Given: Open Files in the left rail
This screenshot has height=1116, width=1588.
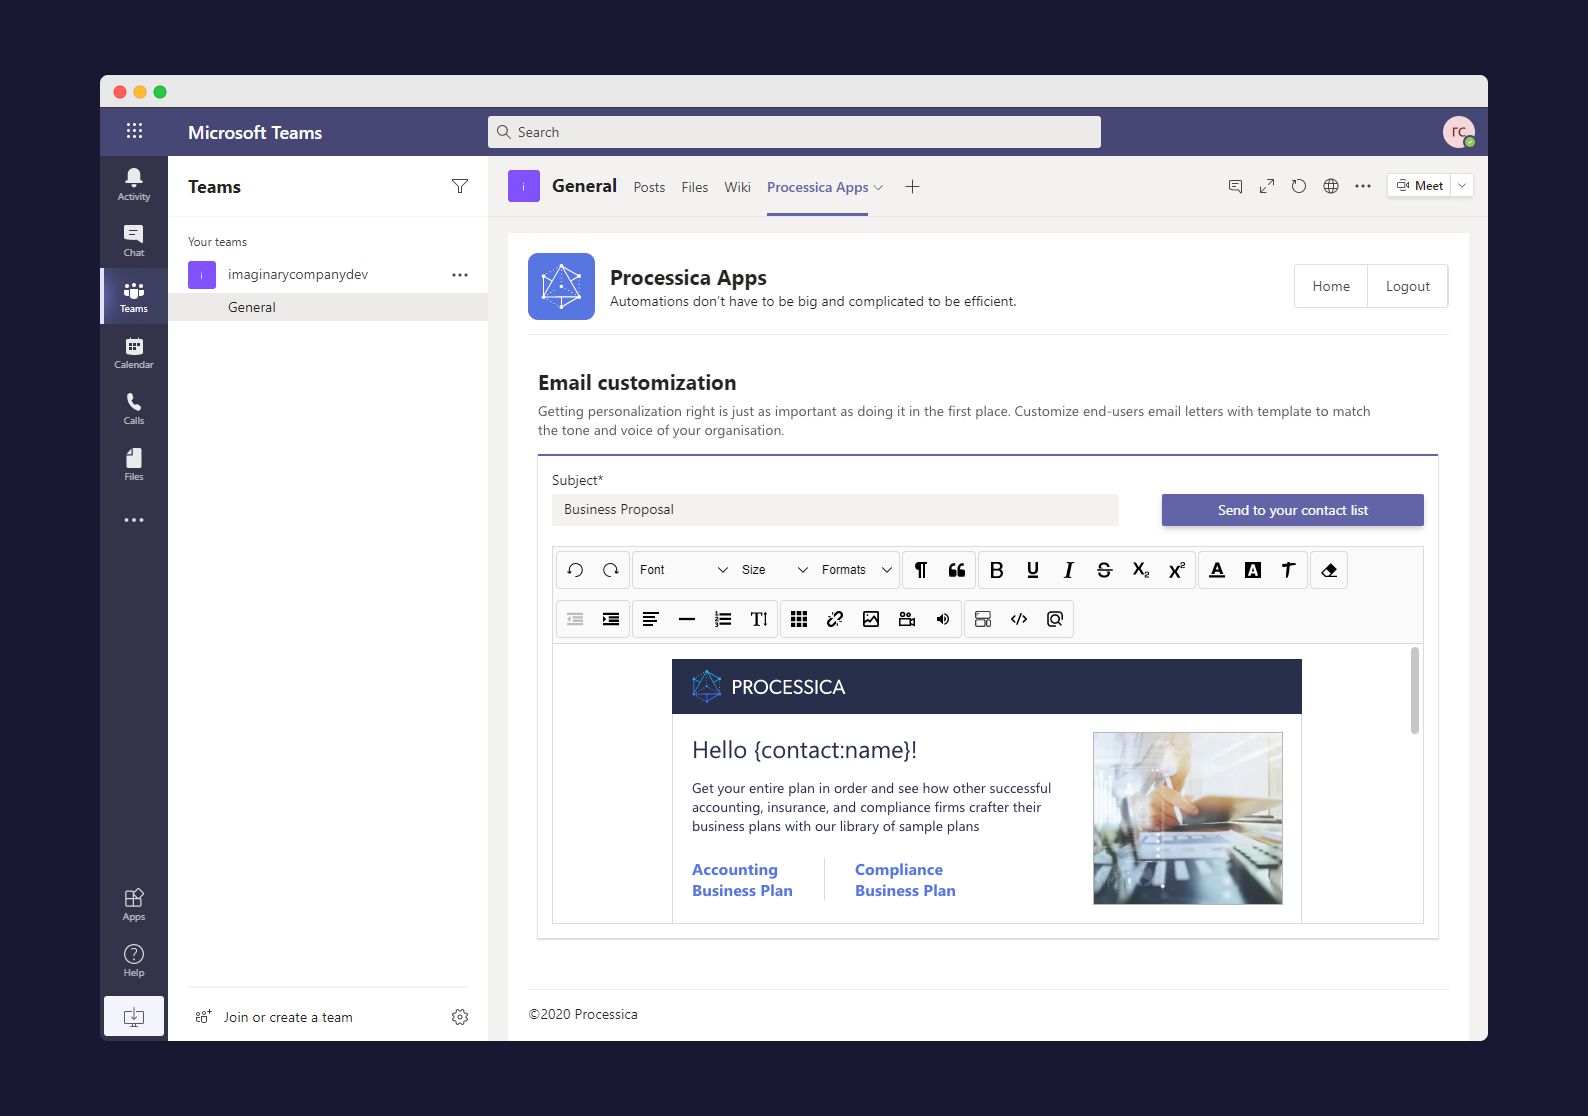Looking at the screenshot, I should (x=134, y=465).
